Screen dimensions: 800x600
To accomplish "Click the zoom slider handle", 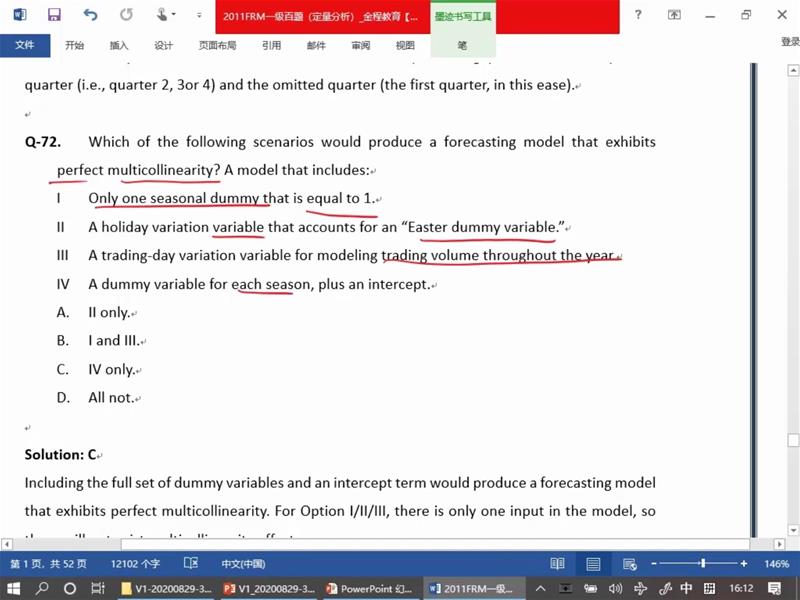I will [x=703, y=563].
